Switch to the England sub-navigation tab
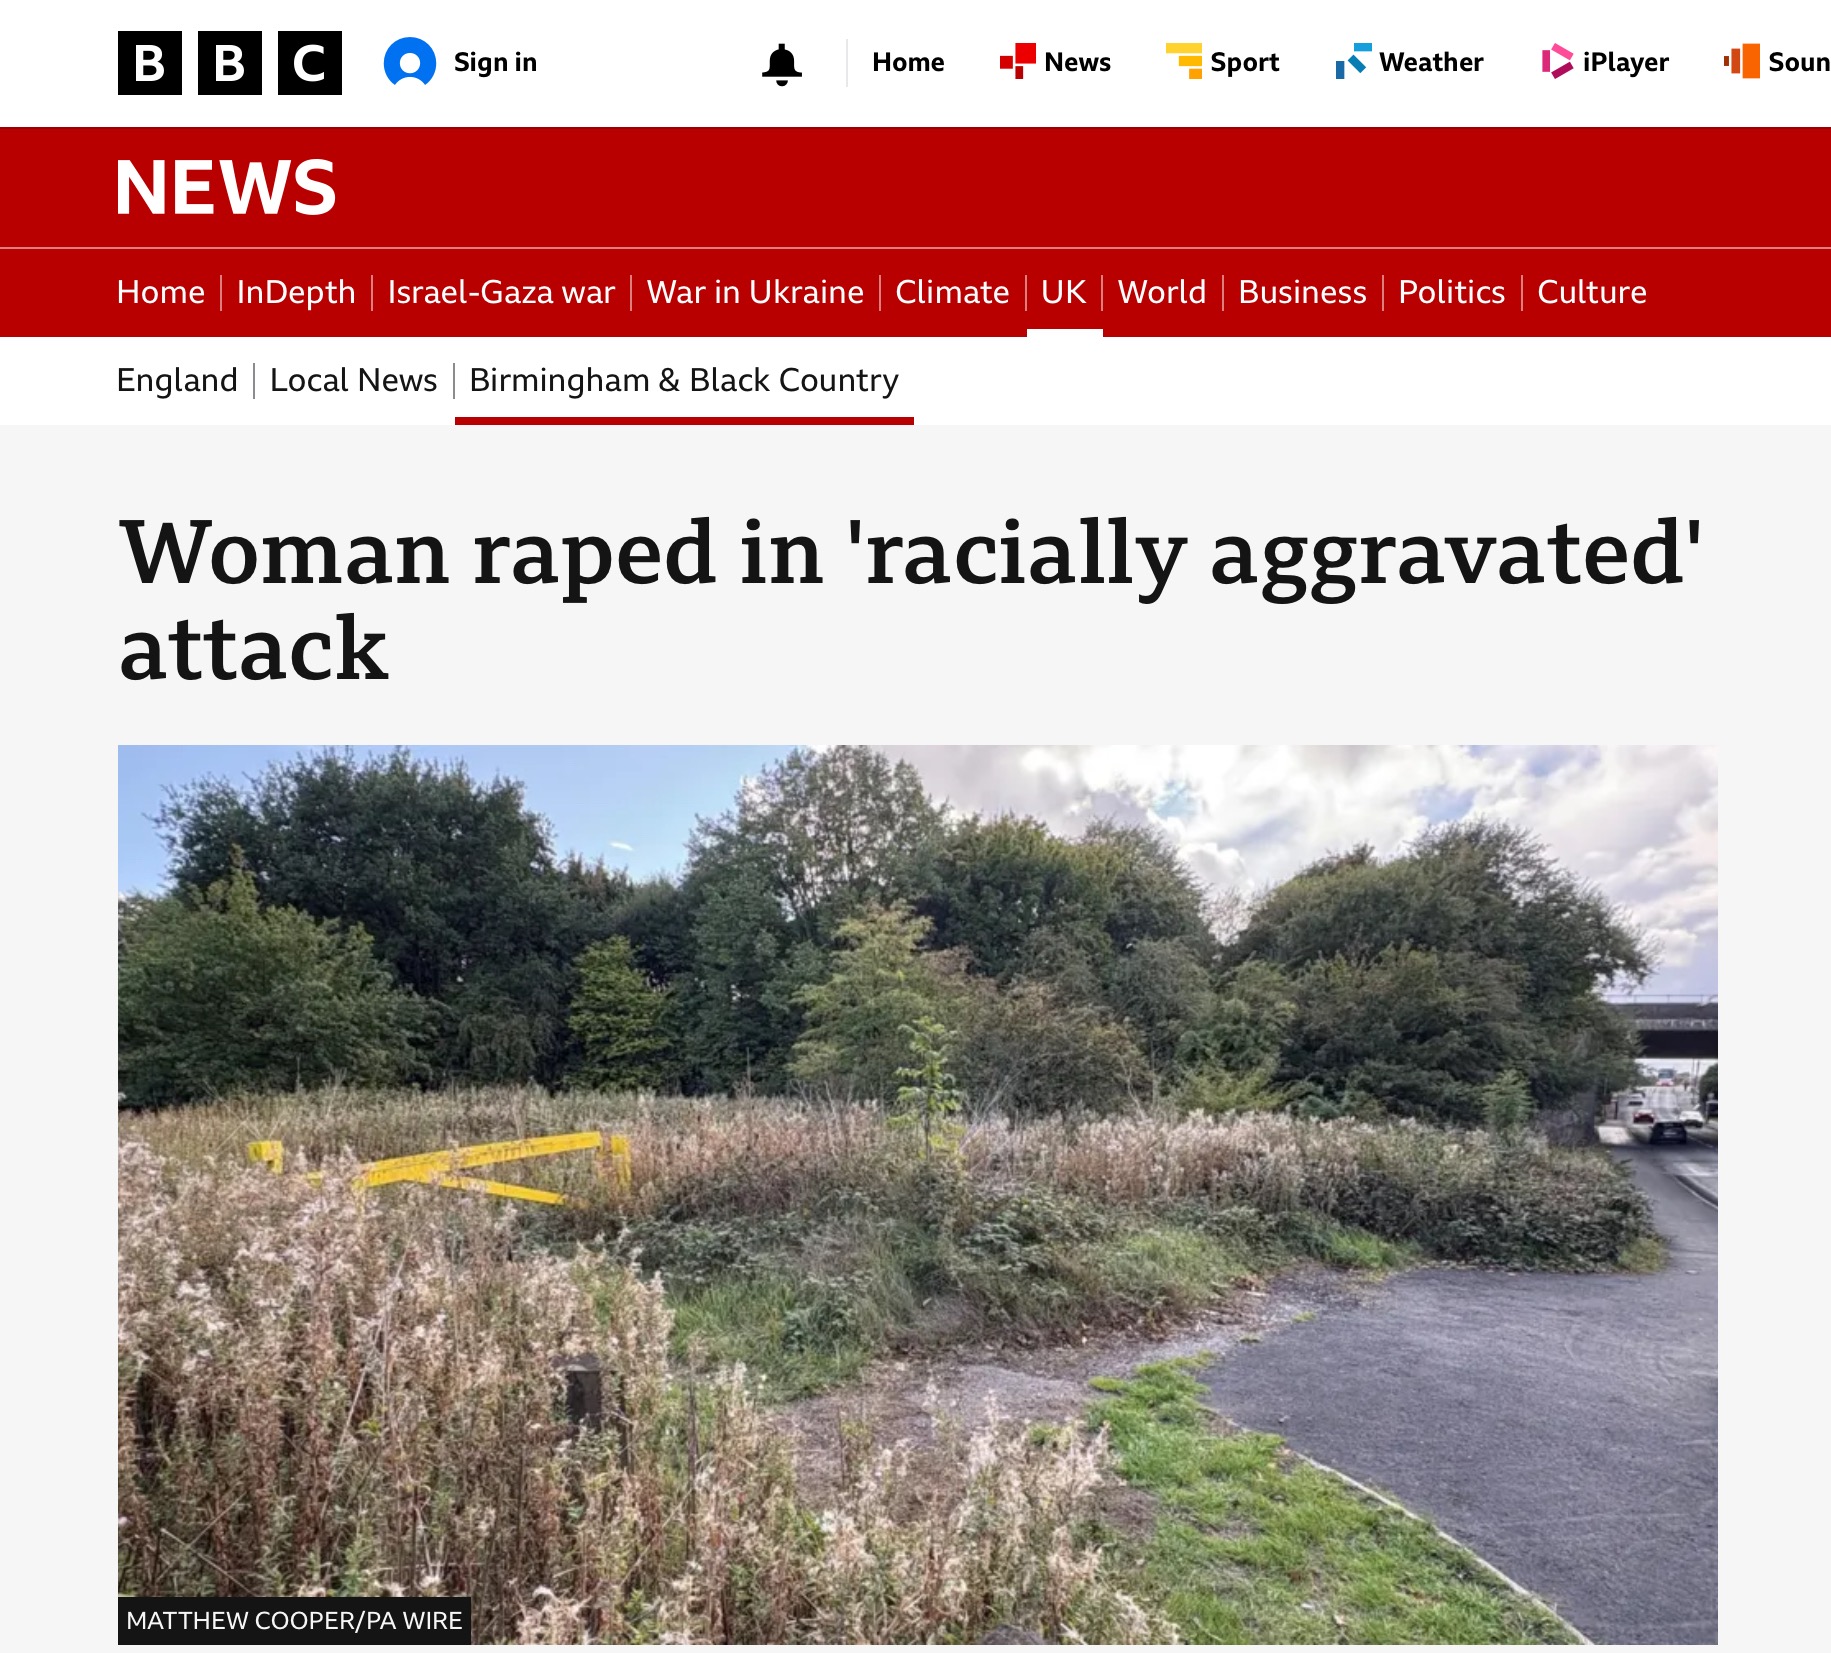 177,380
